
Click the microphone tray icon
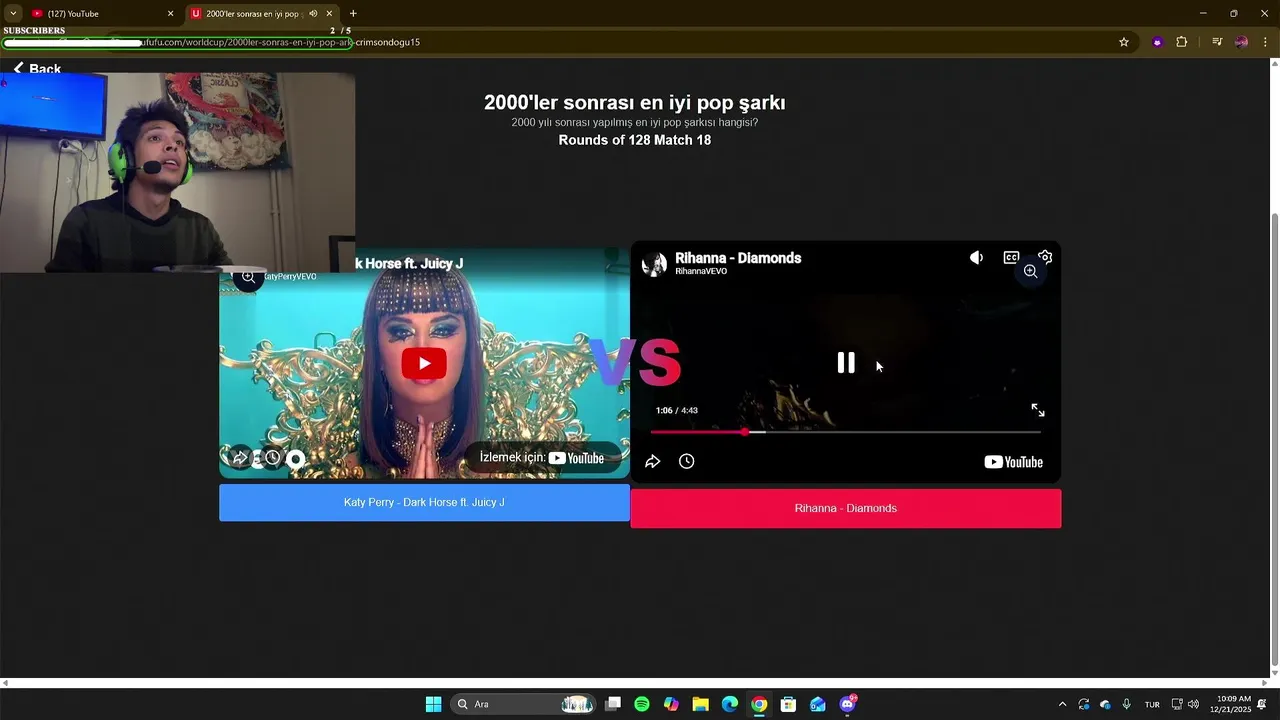coord(1127,704)
